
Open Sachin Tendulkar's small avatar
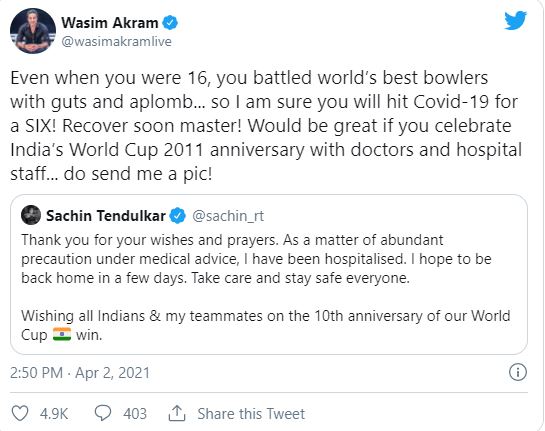point(31,215)
